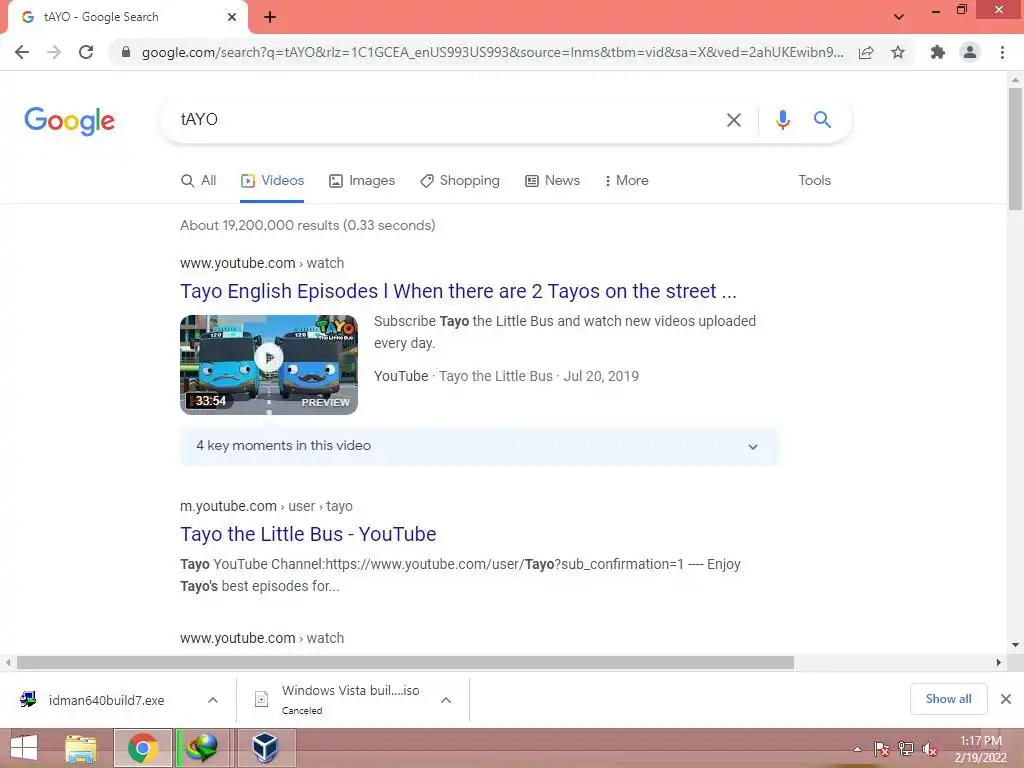Open the Shopping results tab
This screenshot has height=768, width=1024.
(x=460, y=181)
